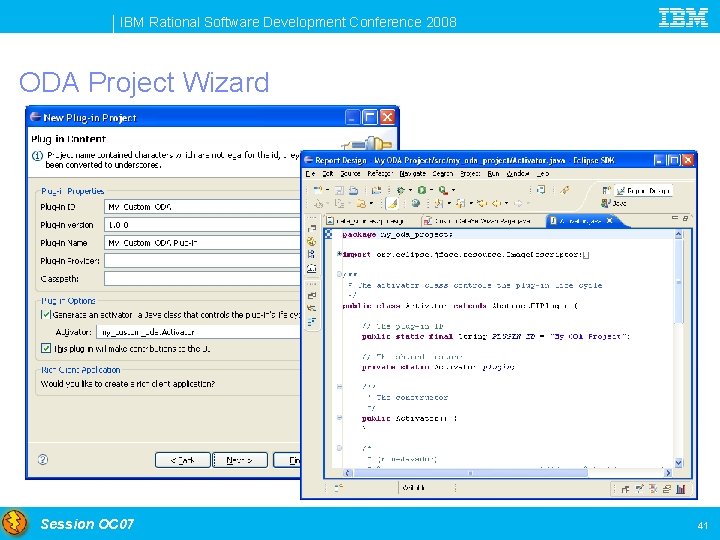Click the Open Perspective icon beside Report Design
Image resolution: width=720 pixels, height=540 pixels.
click(x=607, y=190)
